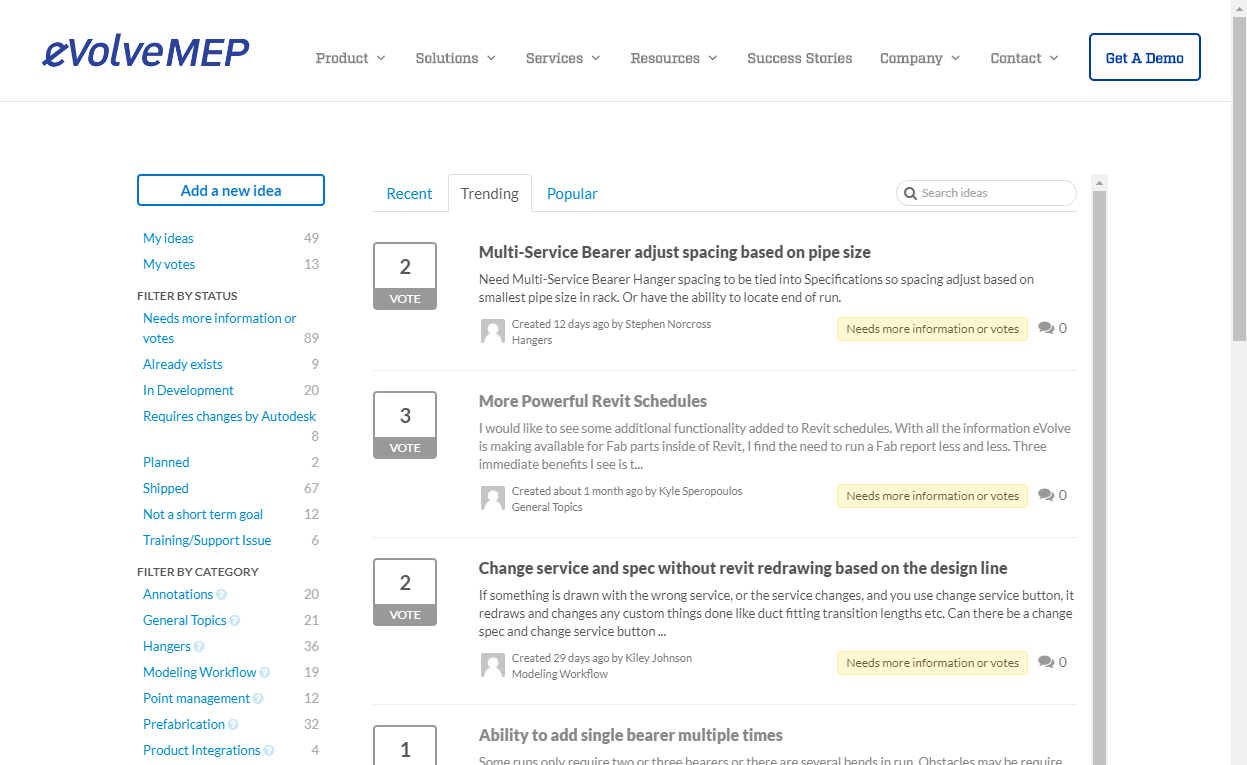The image size is (1247, 765).
Task: Click Hangers tag under Stephen Norcross idea
Action: pyautogui.click(x=532, y=340)
